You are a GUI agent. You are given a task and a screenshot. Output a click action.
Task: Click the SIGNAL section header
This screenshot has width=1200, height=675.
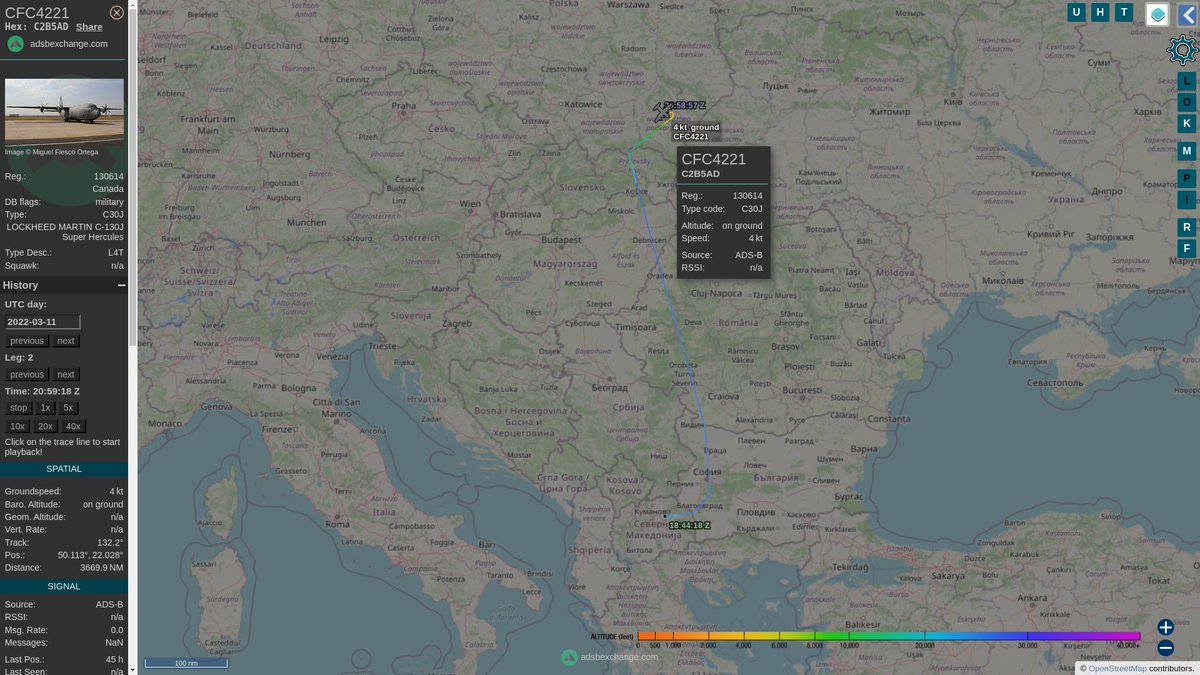pos(64,586)
